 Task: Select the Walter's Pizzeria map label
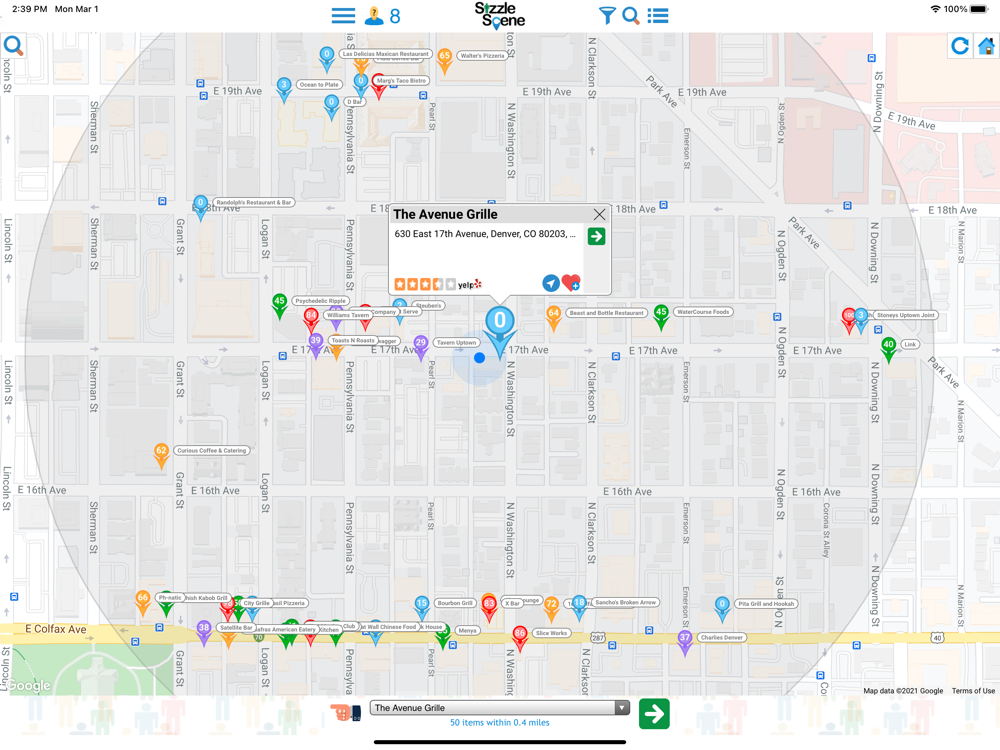tap(482, 56)
